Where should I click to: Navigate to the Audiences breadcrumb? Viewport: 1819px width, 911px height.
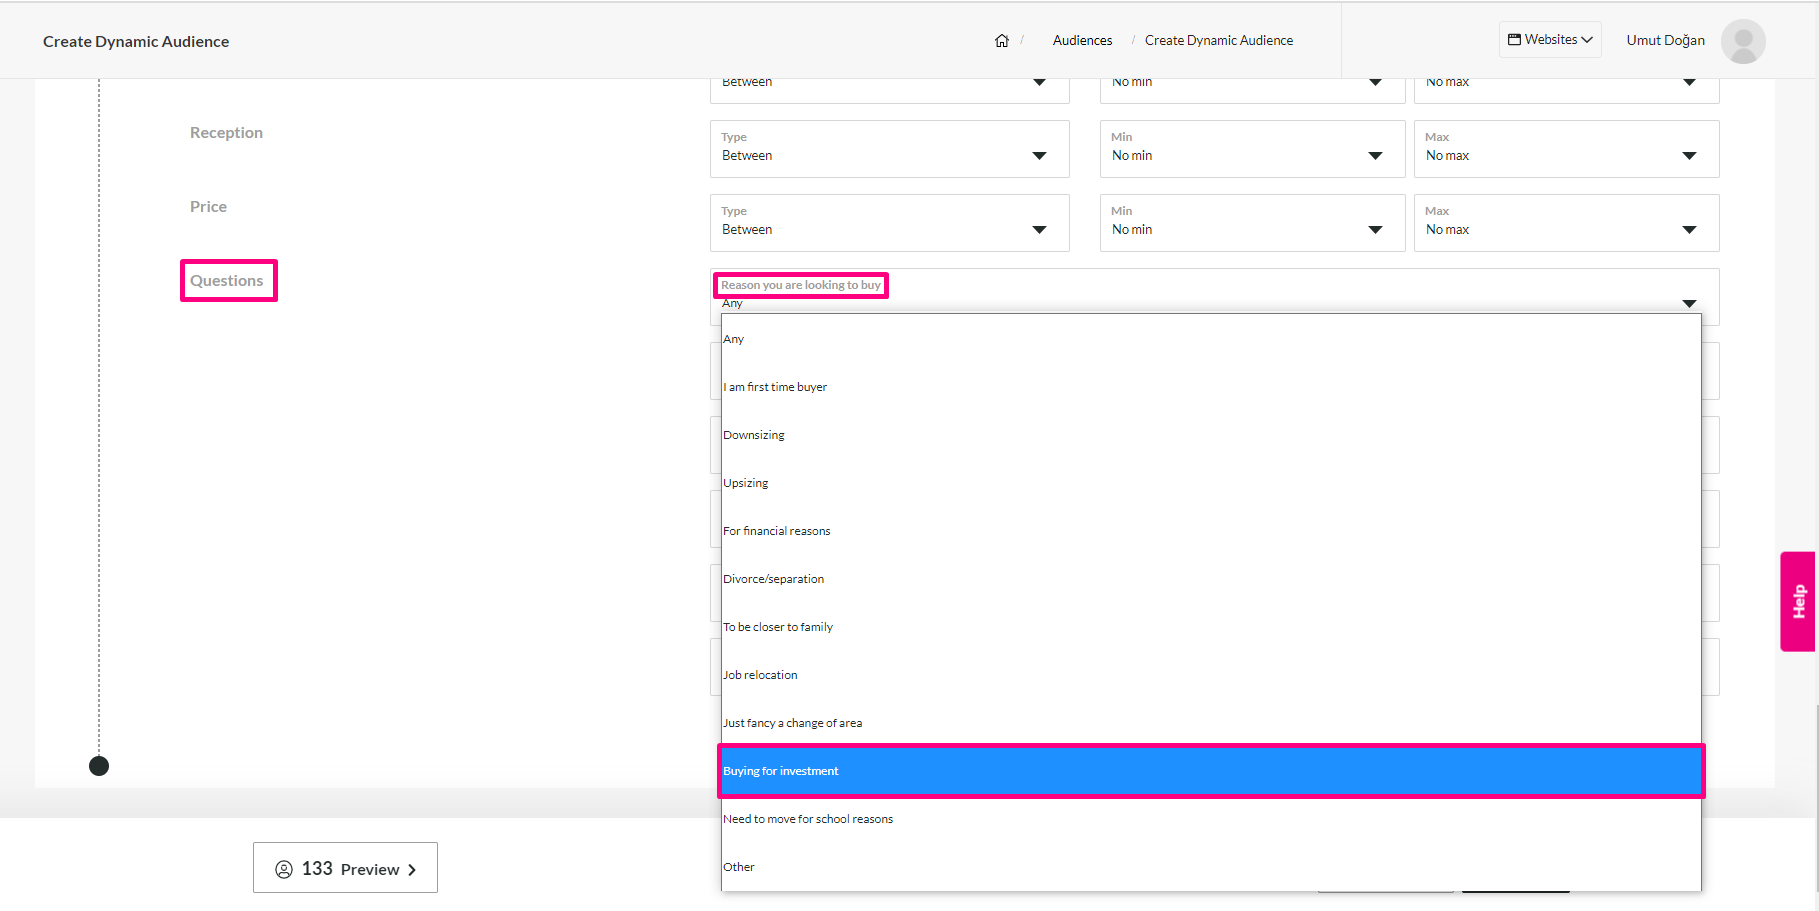pyautogui.click(x=1082, y=41)
